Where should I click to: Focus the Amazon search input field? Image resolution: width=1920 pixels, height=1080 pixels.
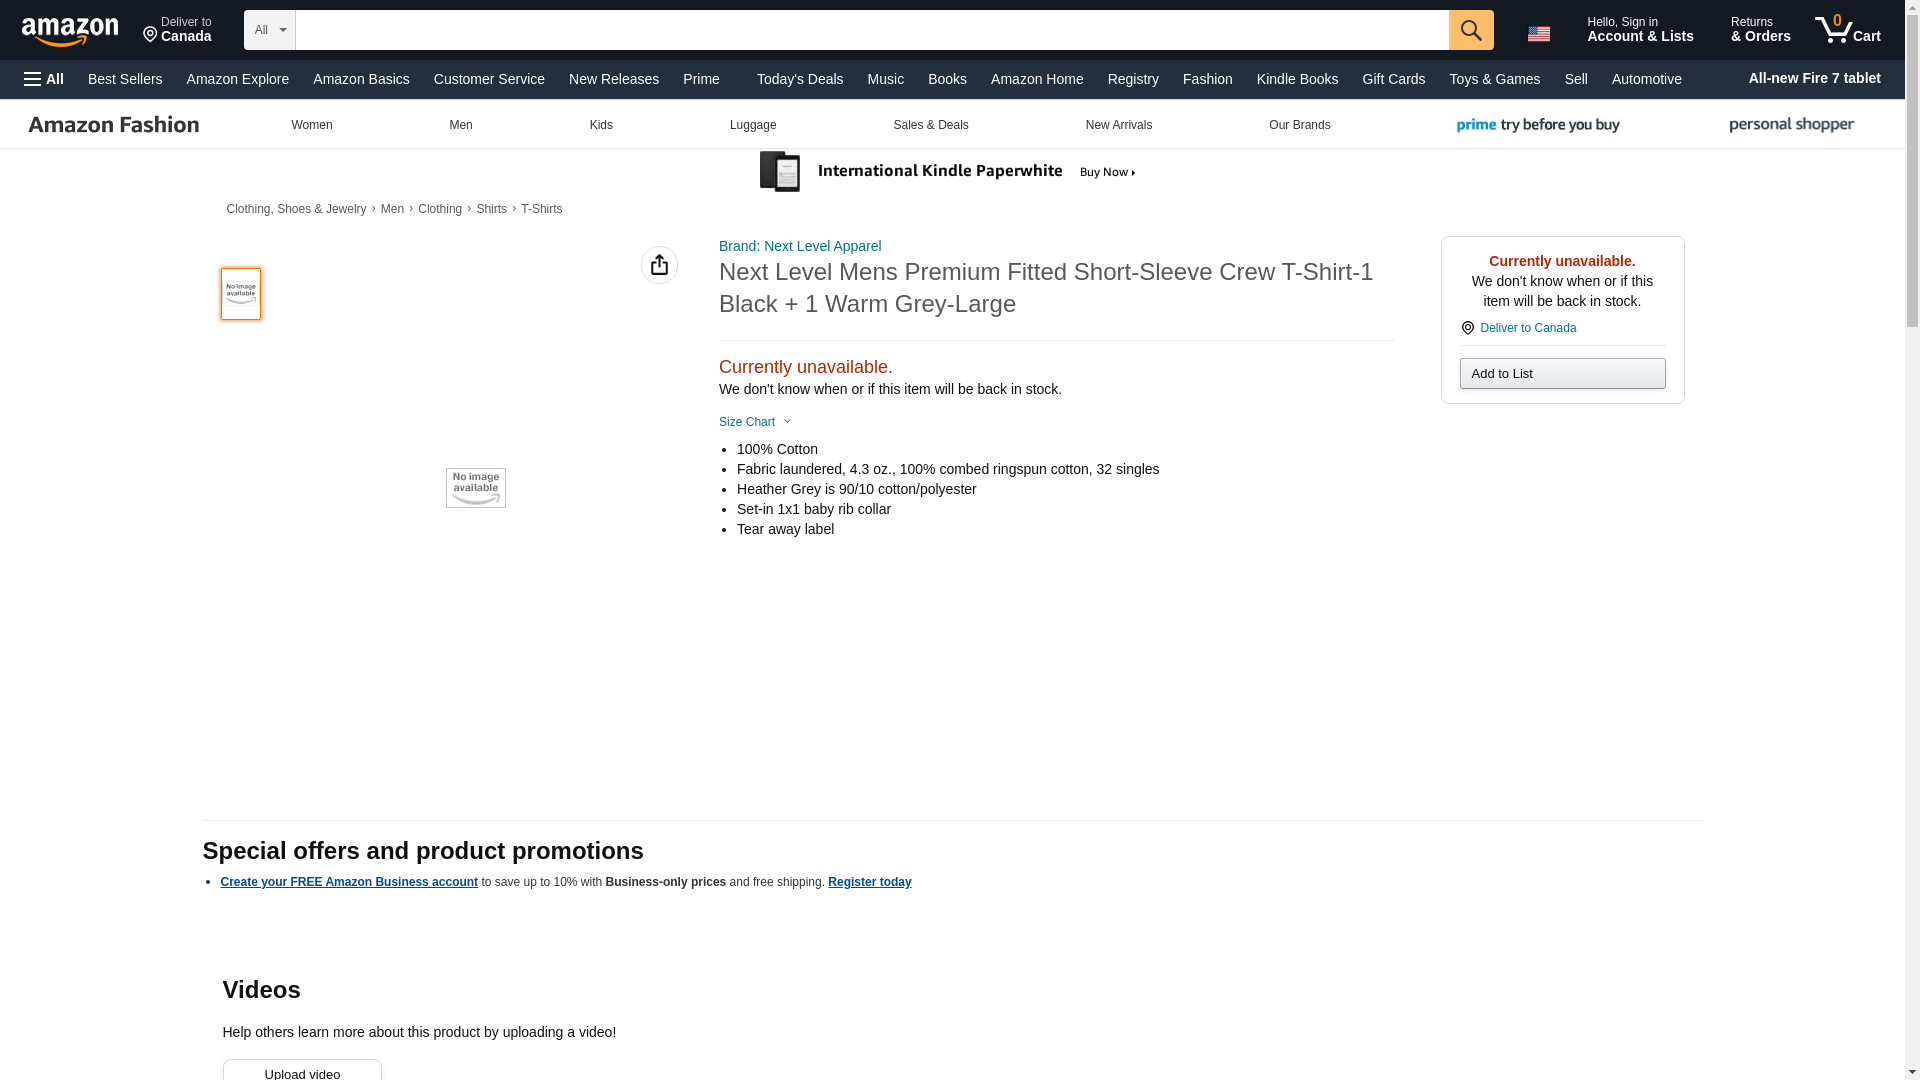(x=870, y=30)
